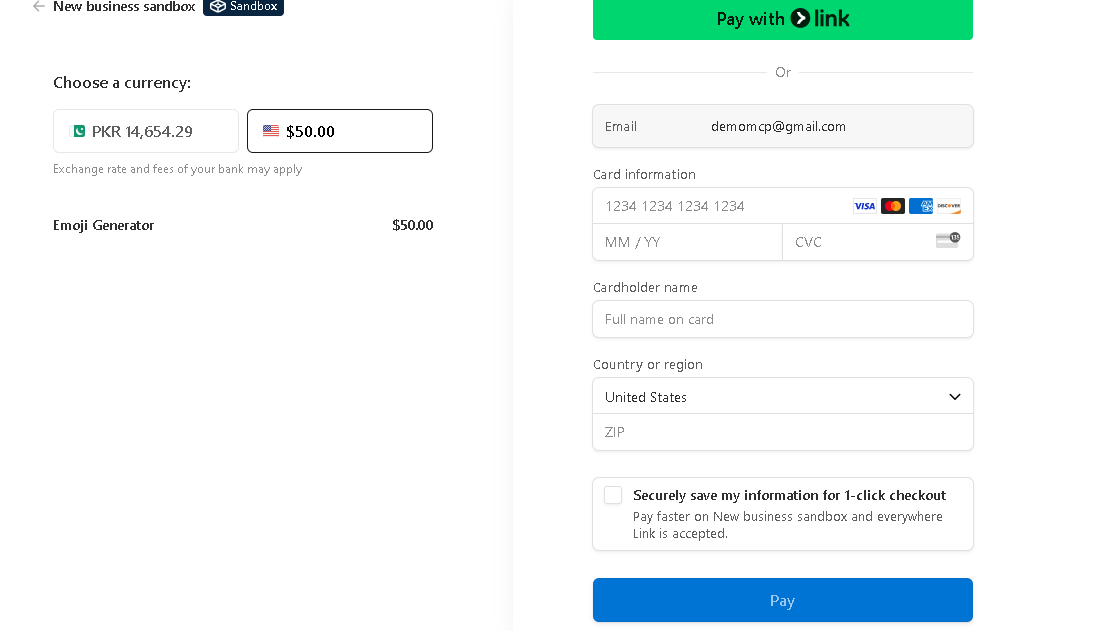Click the MM / YY expiry field
Image resolution: width=1097 pixels, height=631 pixels.
(x=687, y=242)
